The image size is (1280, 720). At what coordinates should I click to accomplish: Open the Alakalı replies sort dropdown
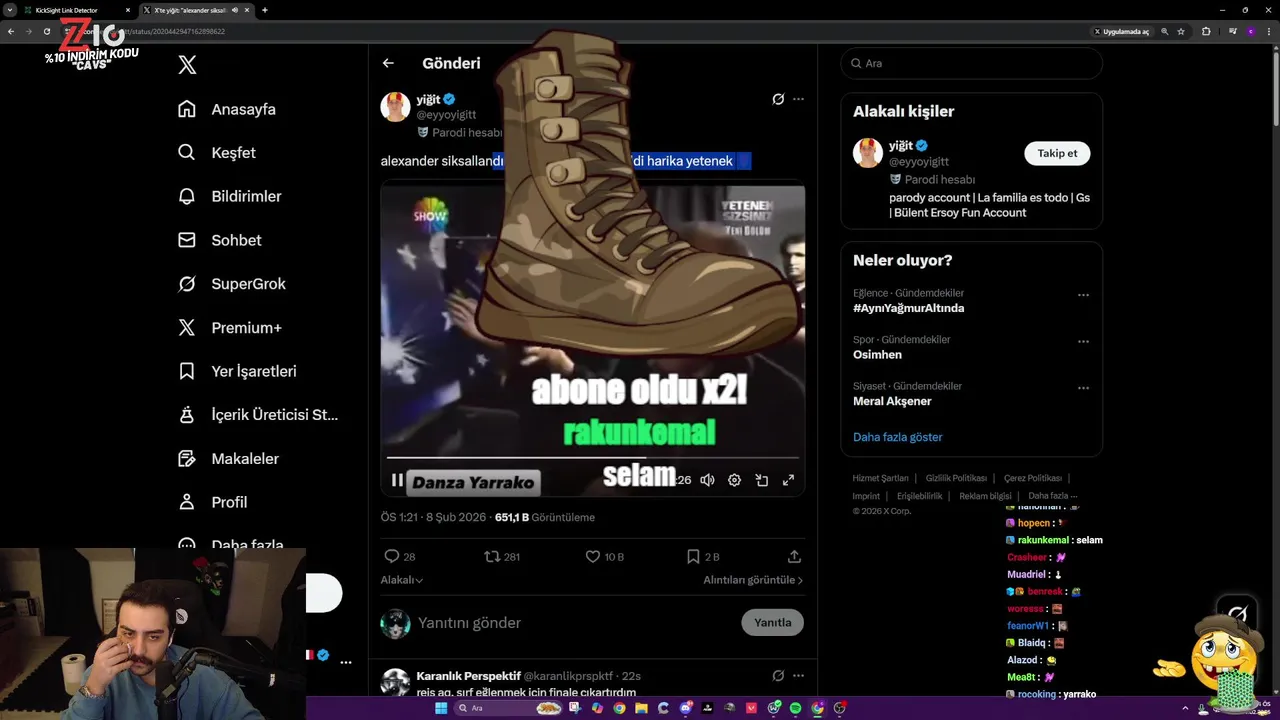tap(401, 580)
